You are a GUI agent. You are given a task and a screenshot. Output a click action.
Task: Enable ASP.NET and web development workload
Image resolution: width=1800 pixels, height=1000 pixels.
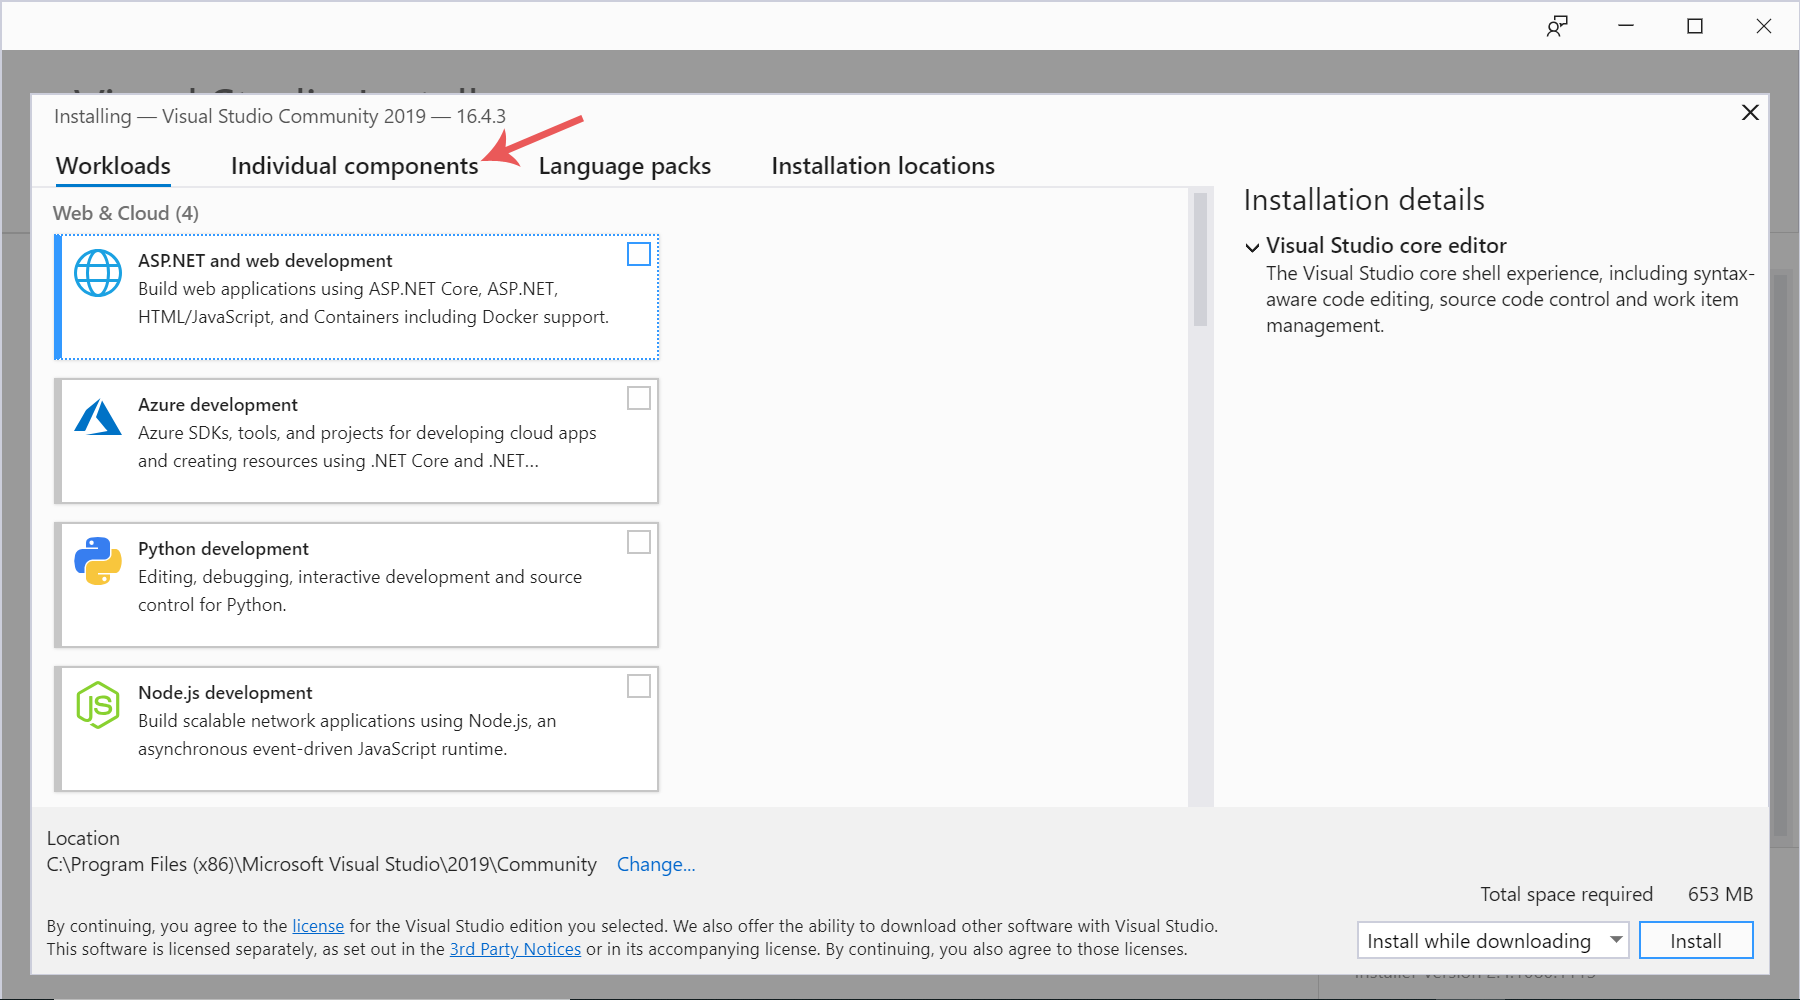[x=638, y=254]
